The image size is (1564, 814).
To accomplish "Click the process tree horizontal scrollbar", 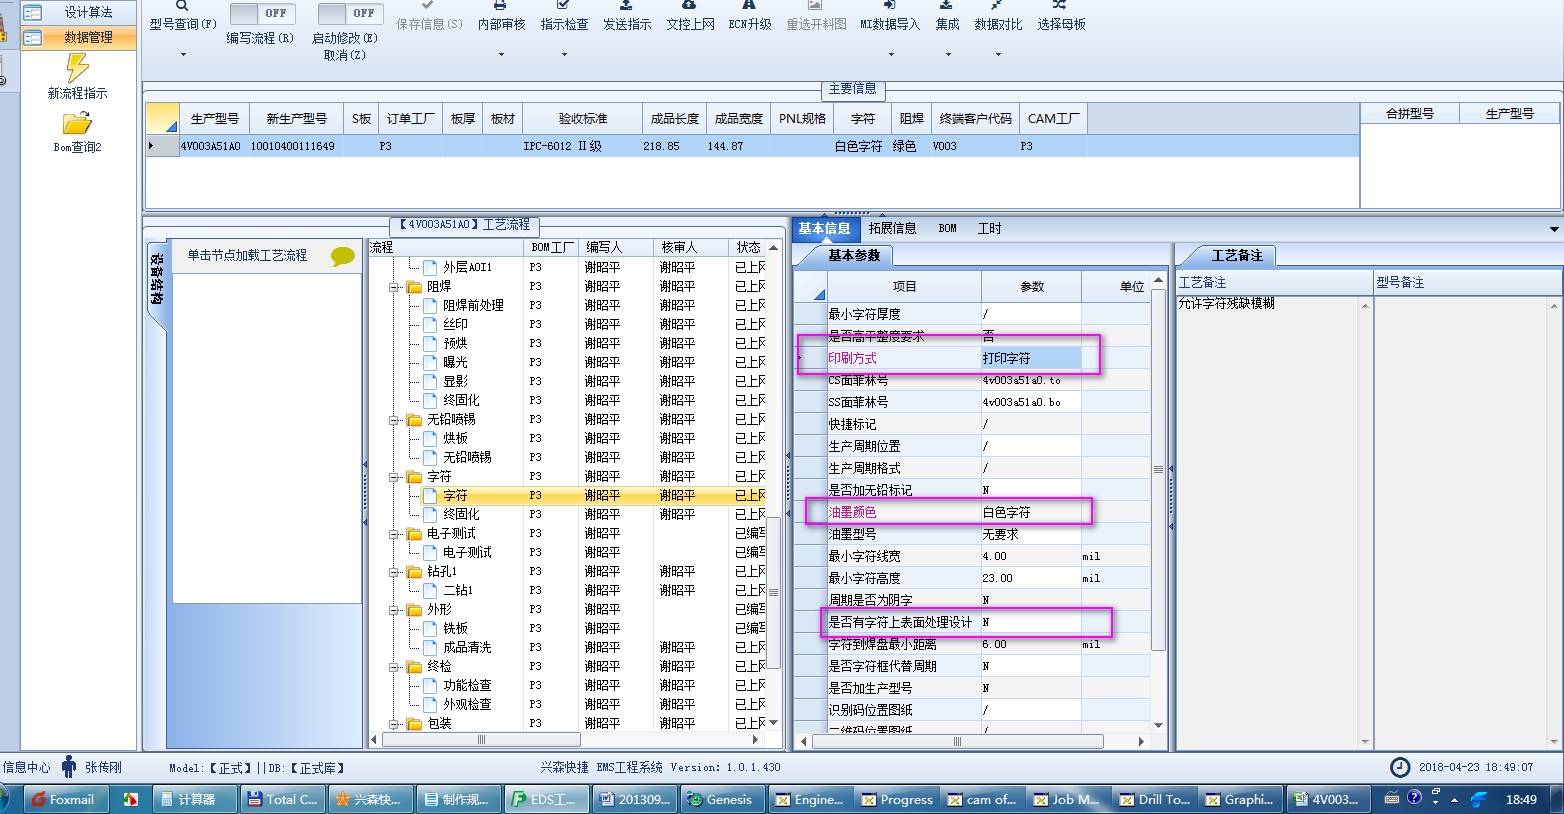I will [x=481, y=740].
